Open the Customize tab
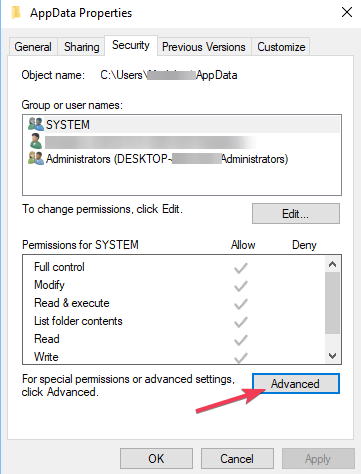 pyautogui.click(x=281, y=47)
